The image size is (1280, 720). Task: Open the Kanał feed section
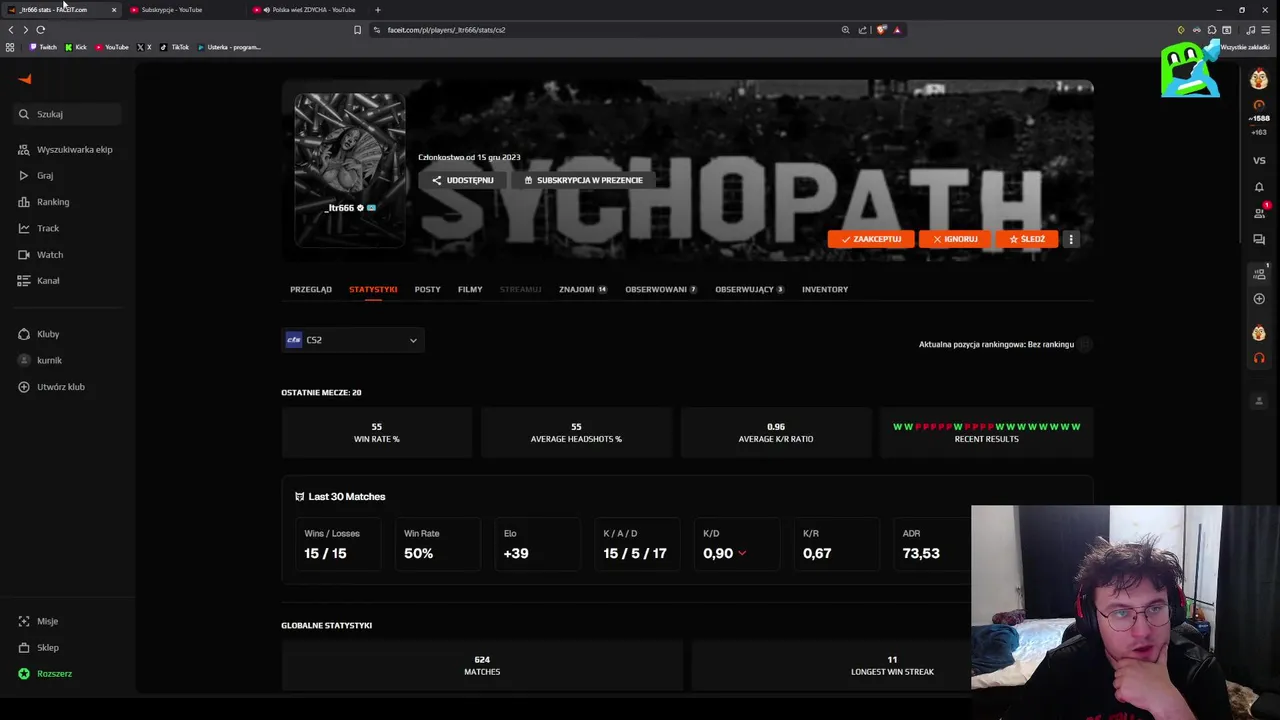coord(39,281)
